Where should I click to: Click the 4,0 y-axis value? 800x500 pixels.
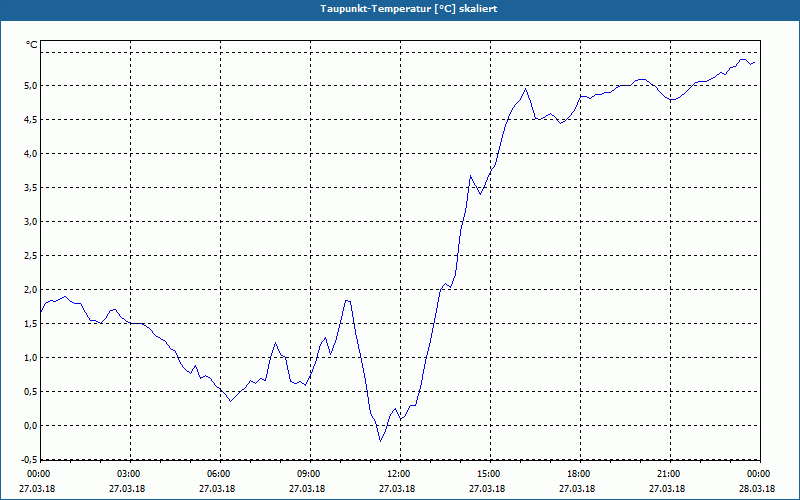click(31, 154)
